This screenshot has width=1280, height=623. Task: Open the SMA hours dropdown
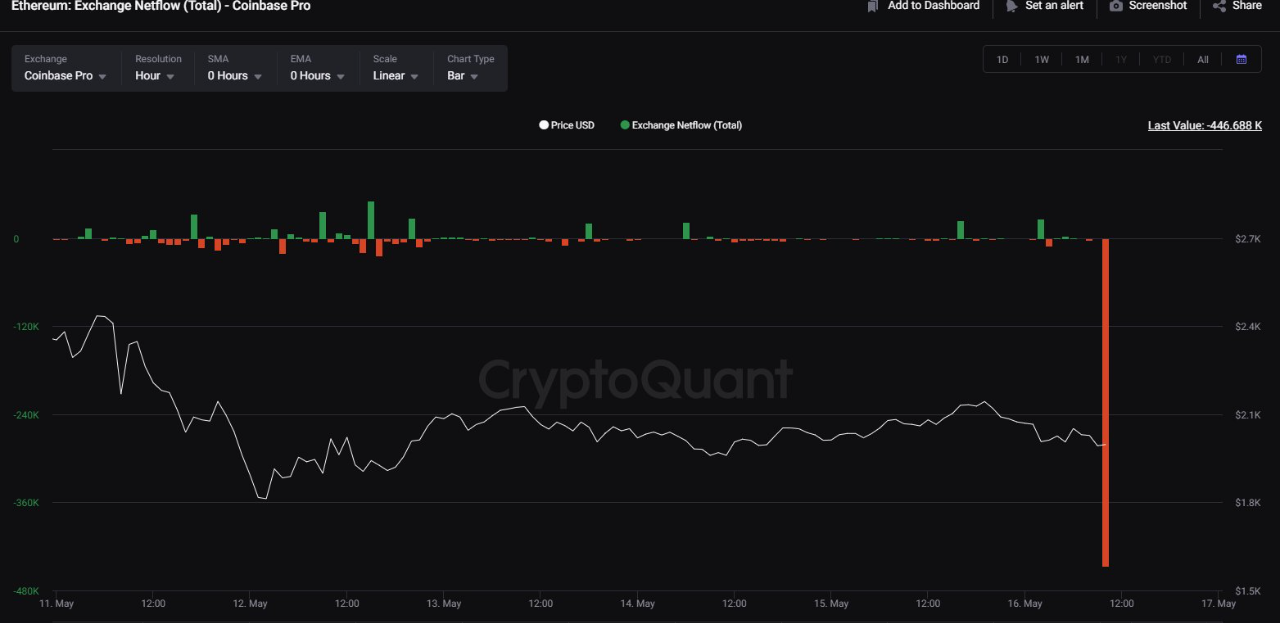[x=232, y=76]
